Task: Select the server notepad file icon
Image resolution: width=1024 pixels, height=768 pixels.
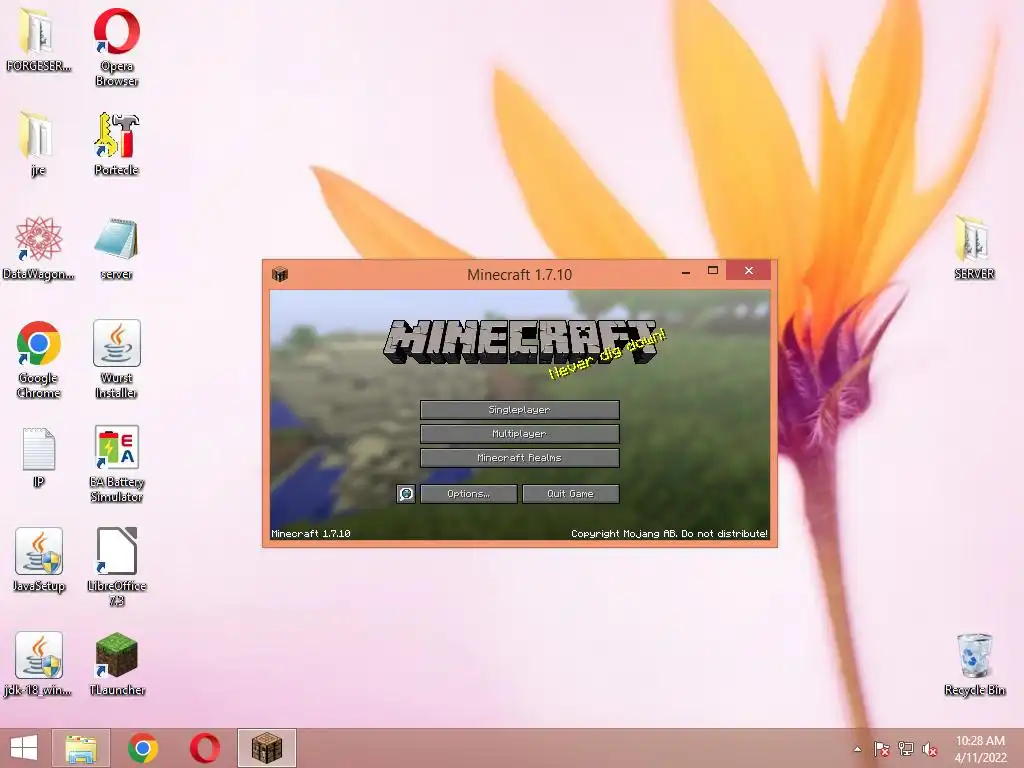Action: point(117,248)
